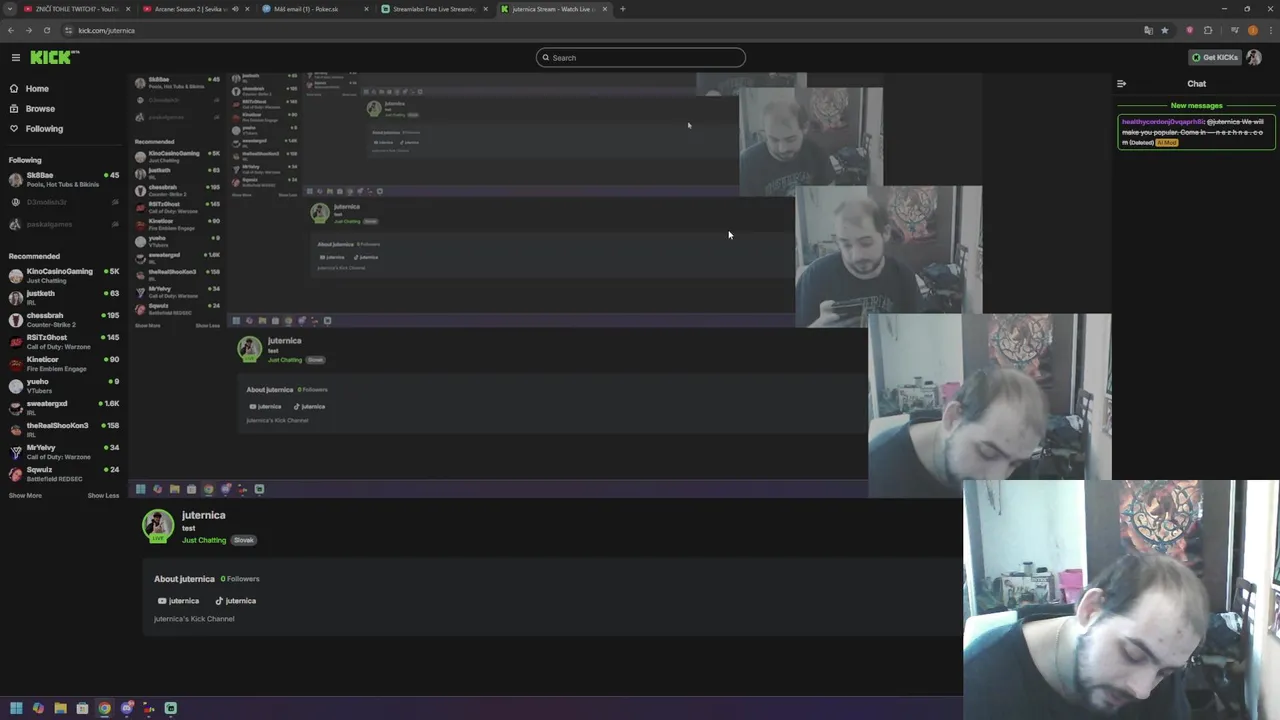1280x720 pixels.
Task: Expand list with Show More
Action: (x=25, y=496)
